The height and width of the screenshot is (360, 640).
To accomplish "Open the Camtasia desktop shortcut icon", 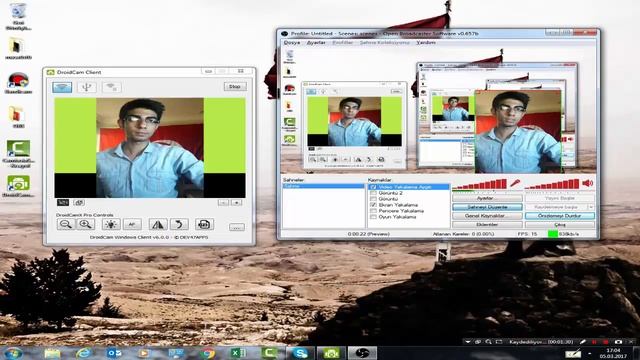I will click(x=18, y=154).
